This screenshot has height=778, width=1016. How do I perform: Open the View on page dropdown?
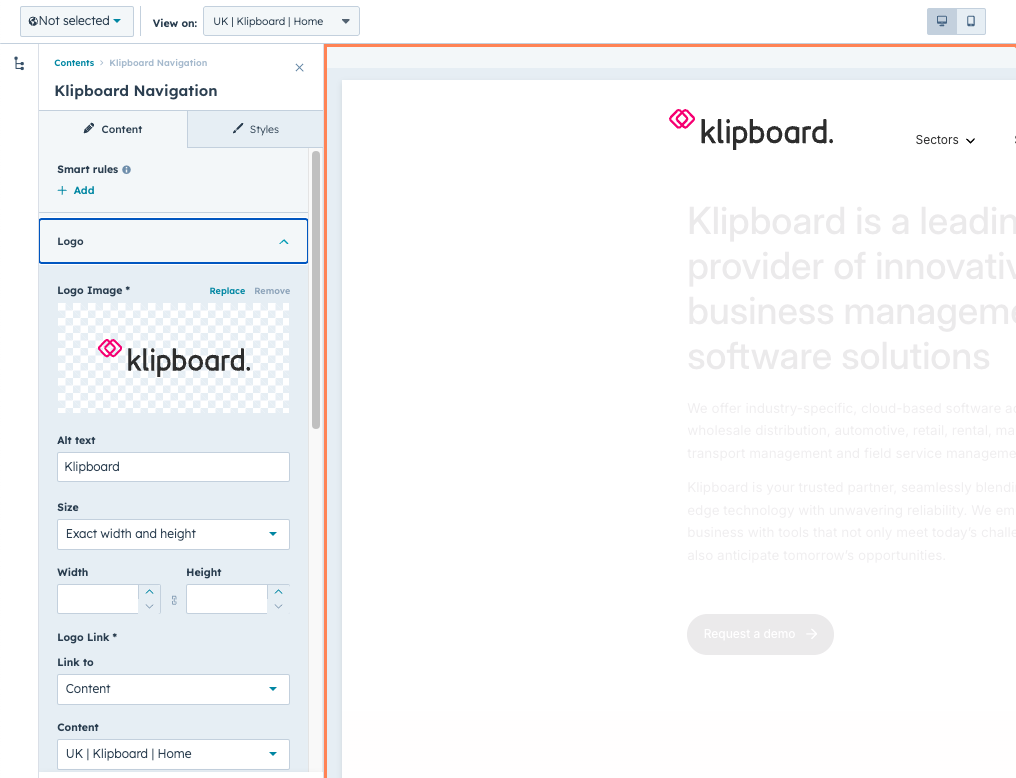[x=281, y=21]
